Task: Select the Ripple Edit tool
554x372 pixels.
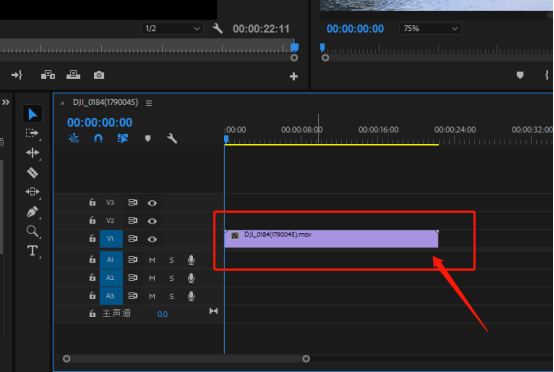Action: (x=33, y=153)
